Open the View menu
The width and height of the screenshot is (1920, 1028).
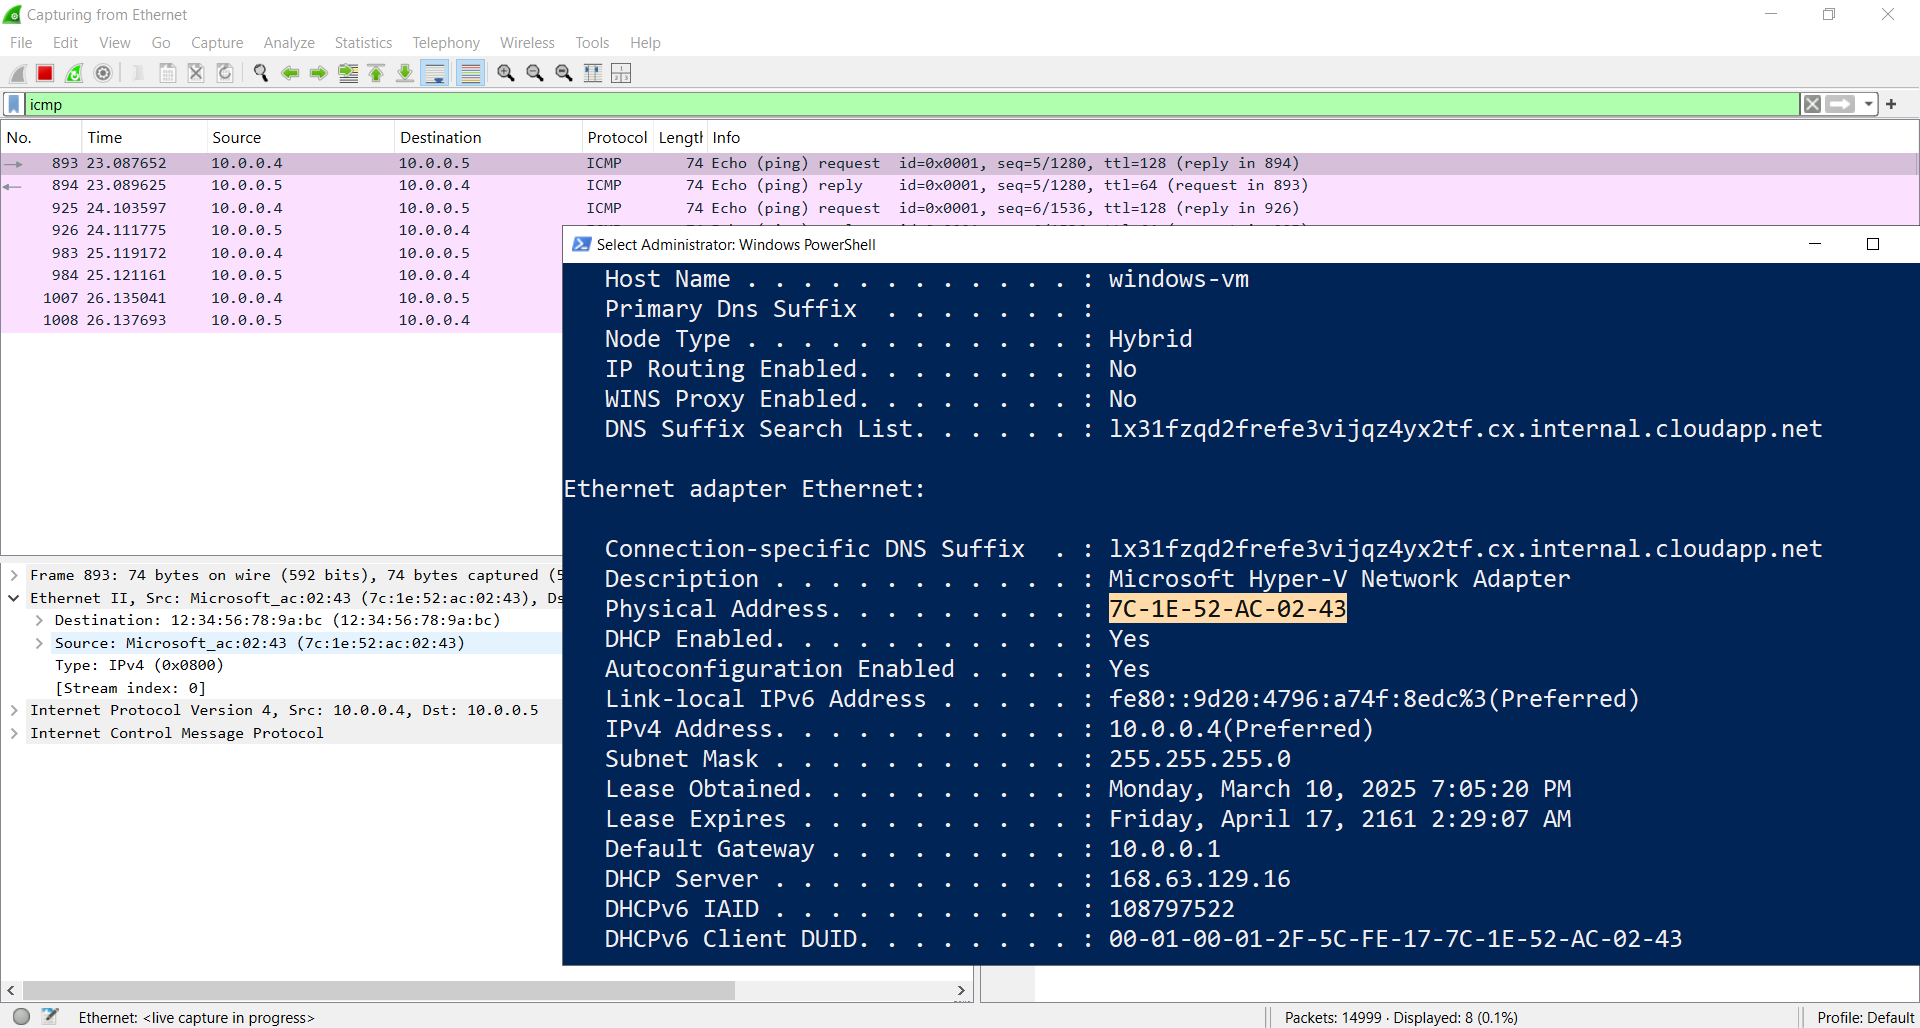[x=115, y=43]
